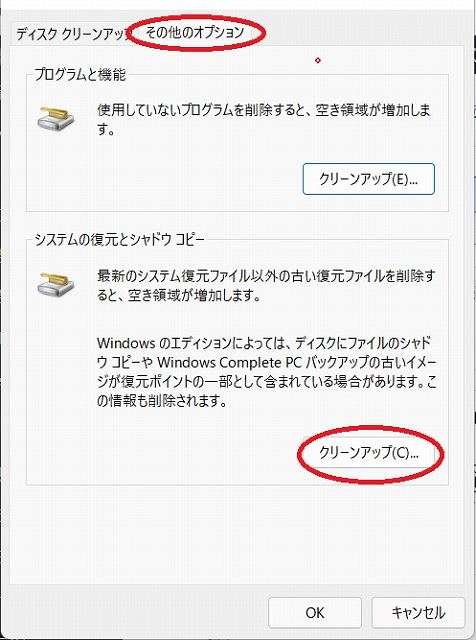Click クリーンアップ(C)... for system restore
This screenshot has height=640, width=476.
tap(368, 452)
